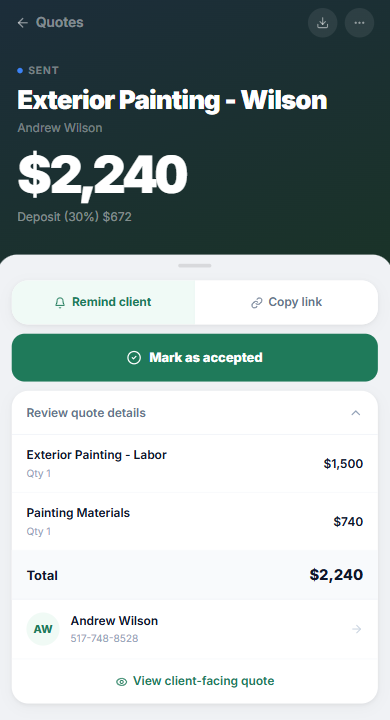Go back to the Quotes list
This screenshot has height=720, width=390.
[51, 22]
